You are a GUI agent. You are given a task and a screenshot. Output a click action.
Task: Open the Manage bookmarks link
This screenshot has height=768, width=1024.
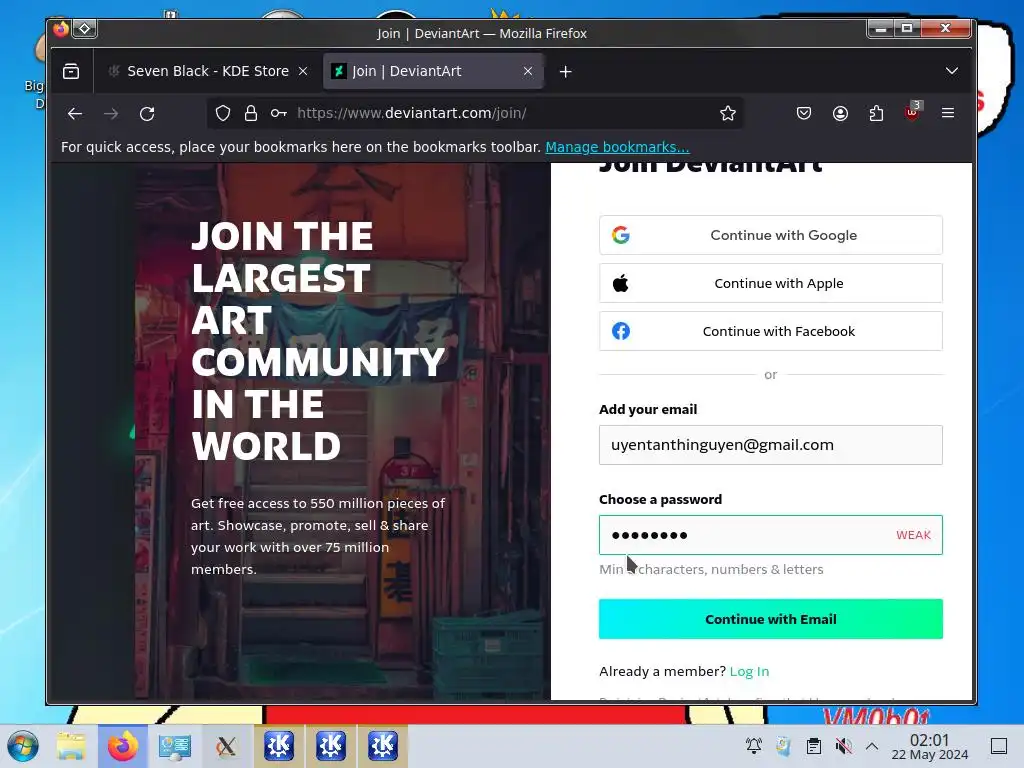(x=617, y=148)
